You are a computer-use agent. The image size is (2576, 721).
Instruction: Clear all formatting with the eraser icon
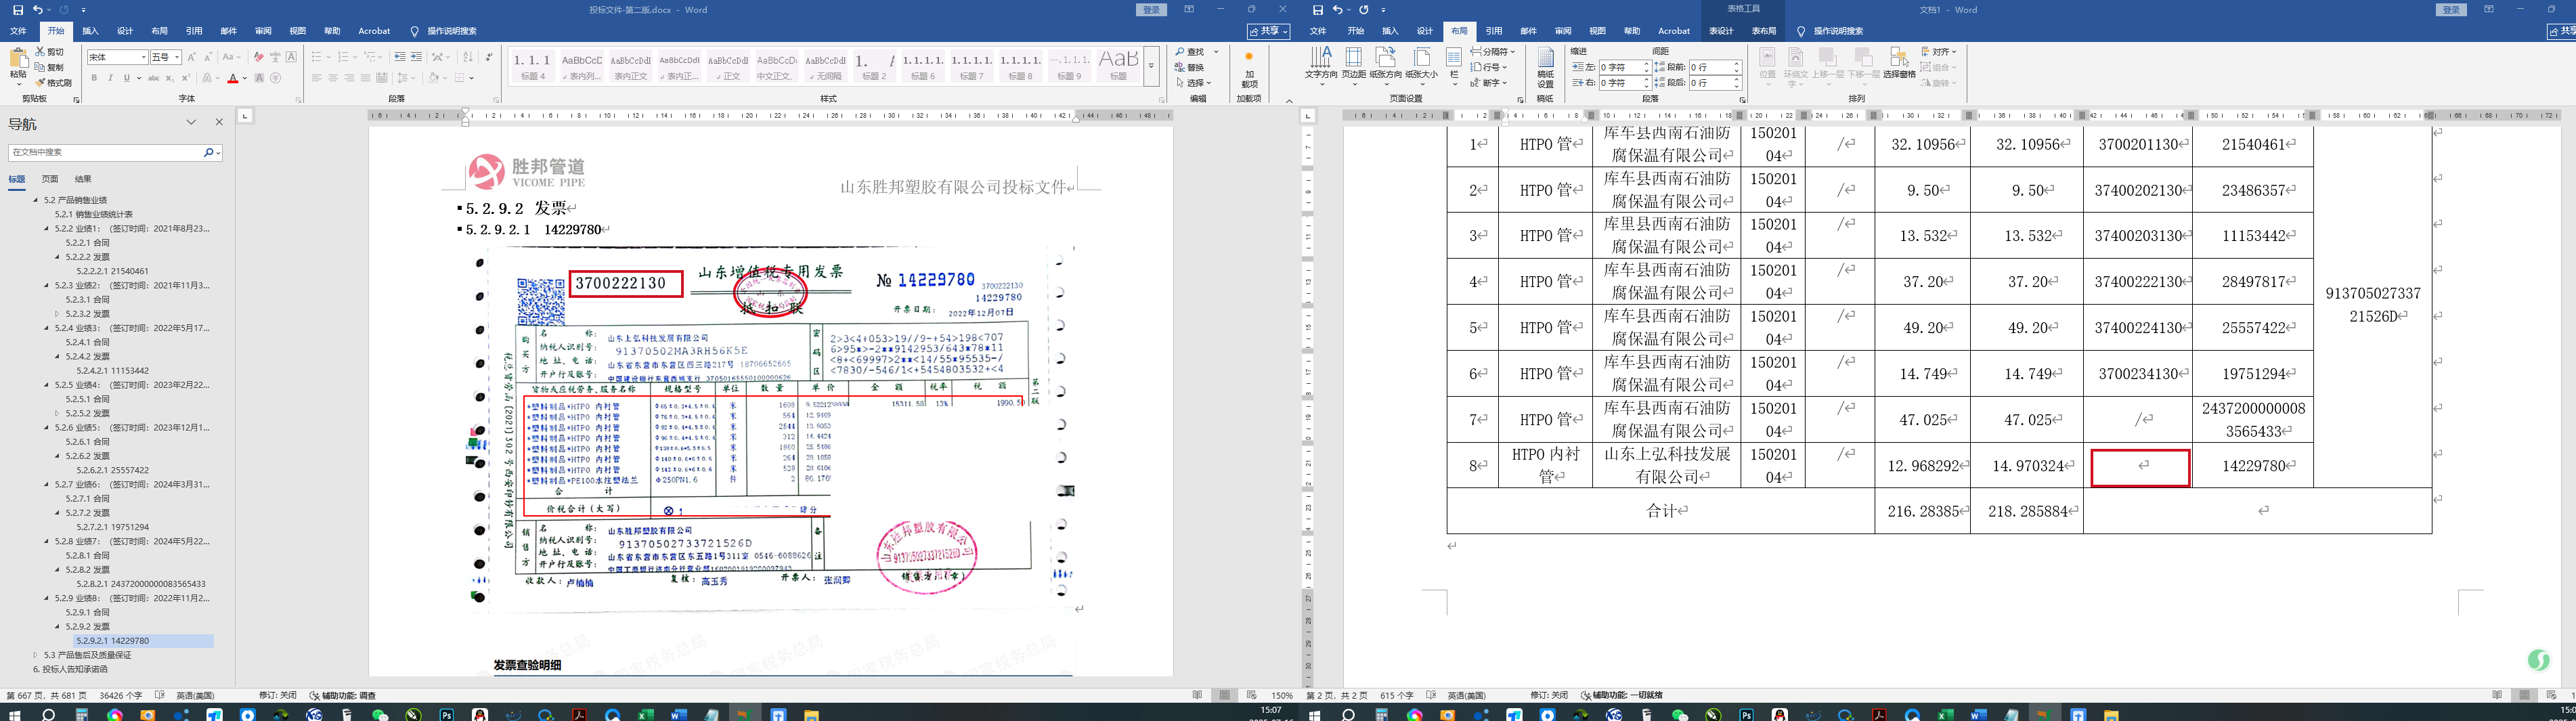pyautogui.click(x=259, y=57)
